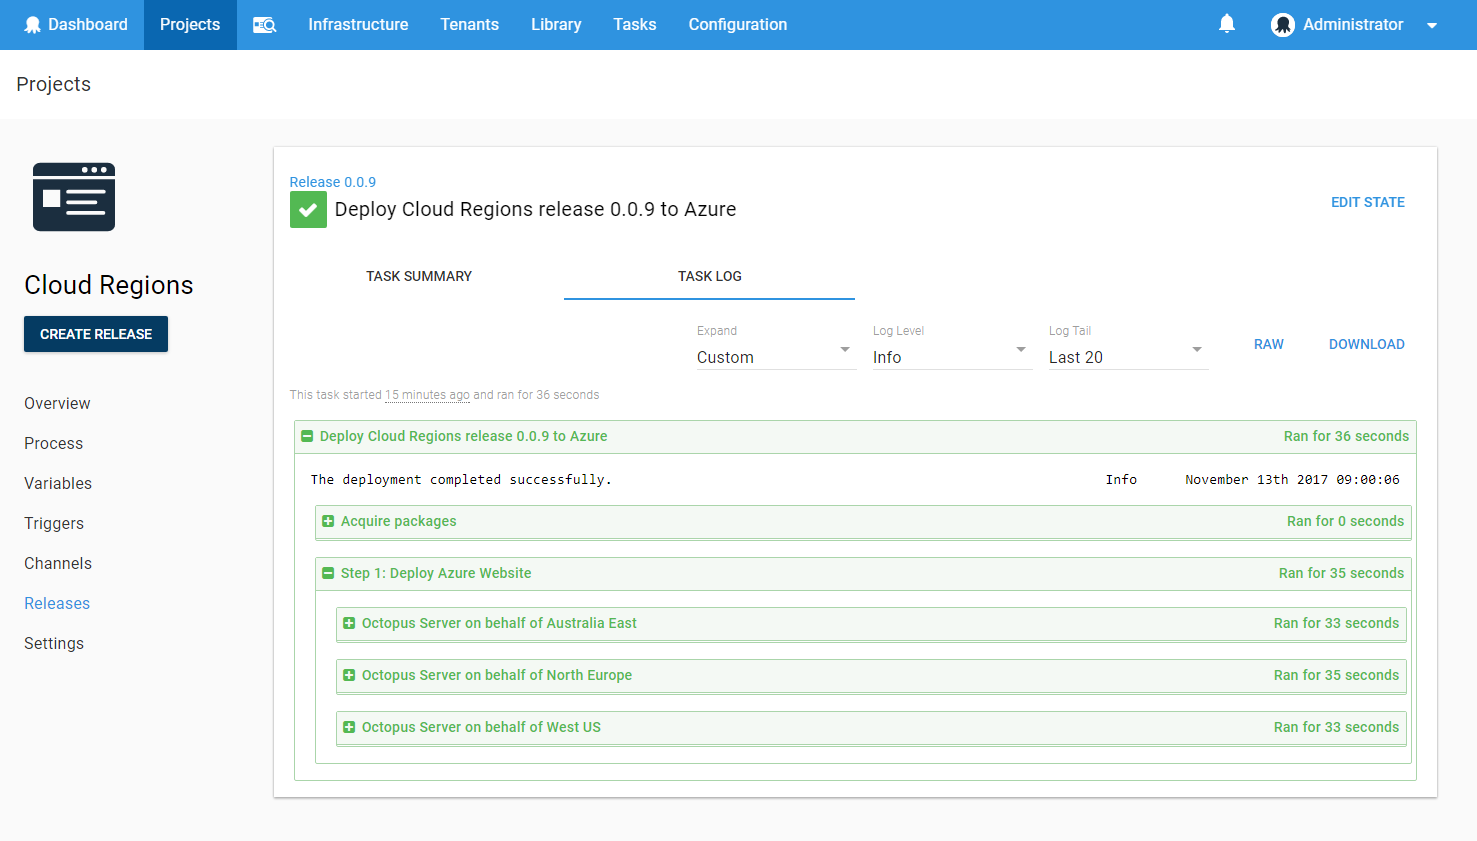Open the notifications bell

click(1227, 24)
